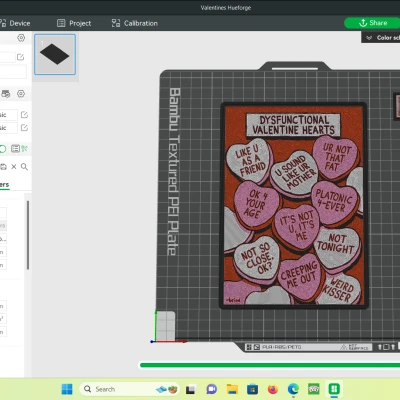400x400 pixels.
Task: Open filament settings gear icon
Action: tap(21, 94)
